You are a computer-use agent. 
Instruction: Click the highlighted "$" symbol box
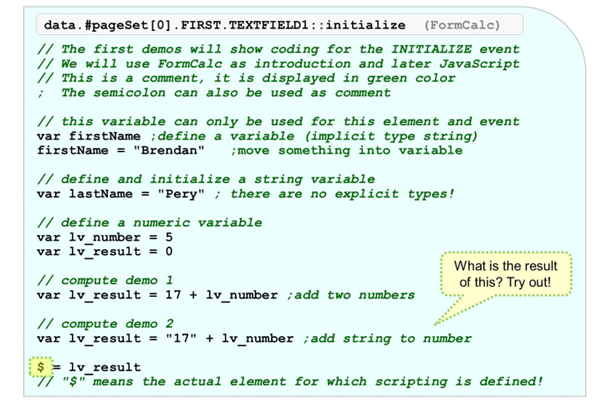(39, 367)
